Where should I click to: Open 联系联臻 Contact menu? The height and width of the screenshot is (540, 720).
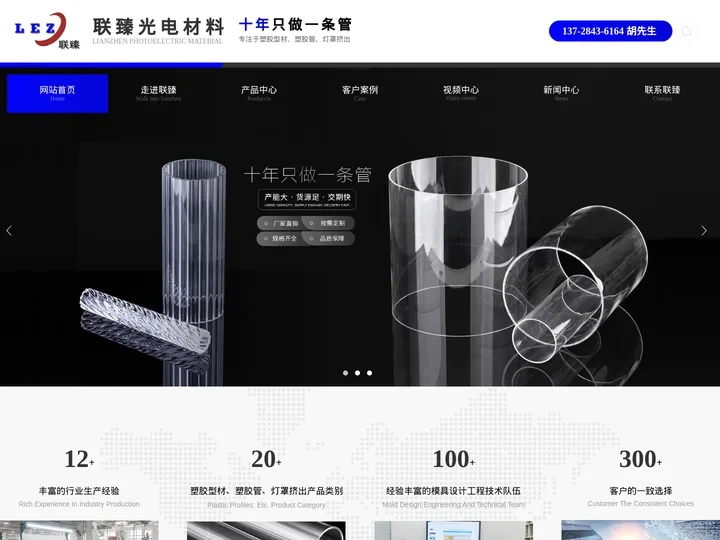pyautogui.click(x=662, y=93)
